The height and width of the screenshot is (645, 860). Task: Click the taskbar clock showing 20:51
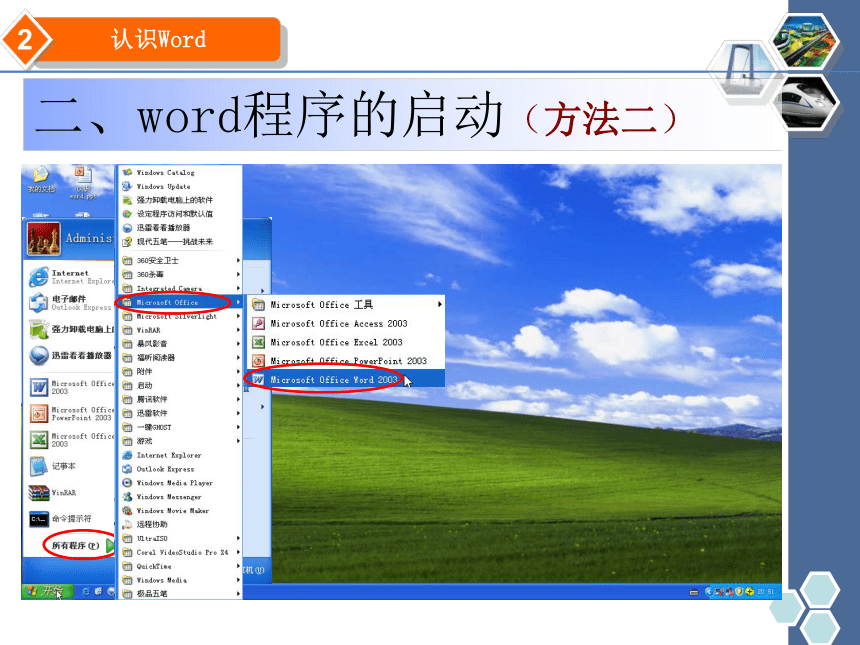[766, 592]
